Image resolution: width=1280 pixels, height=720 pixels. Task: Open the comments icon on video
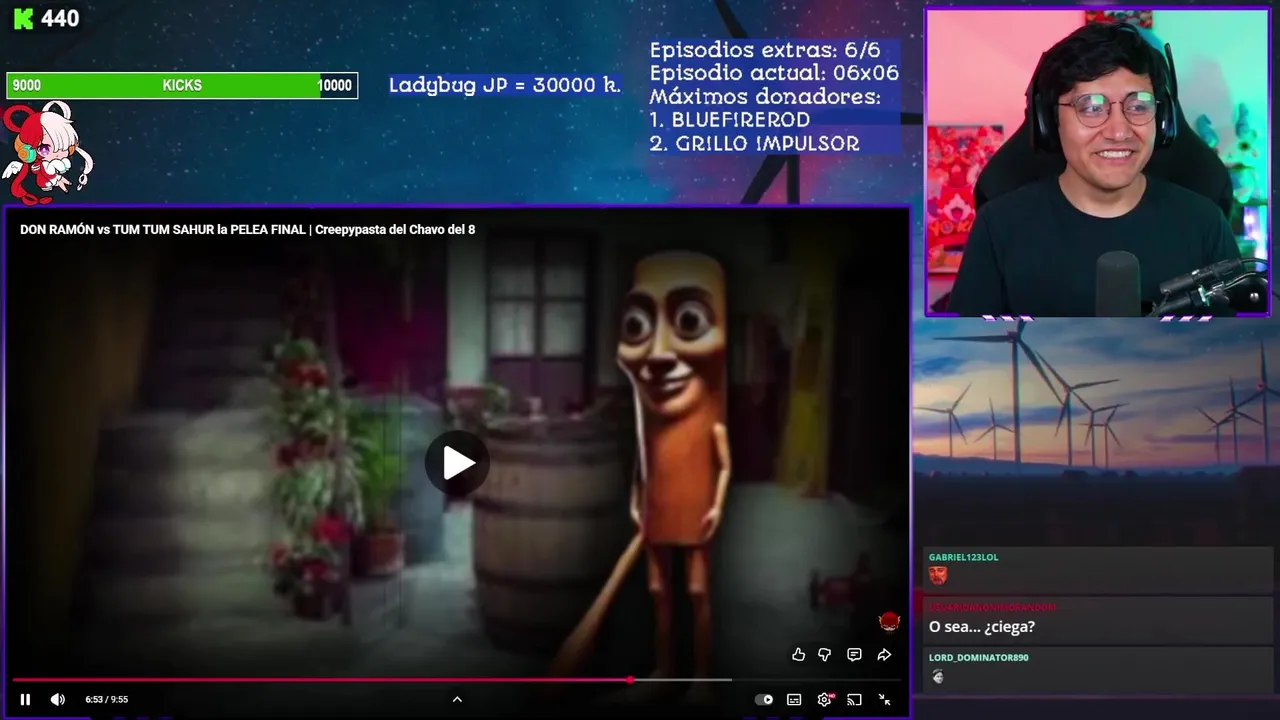click(854, 655)
